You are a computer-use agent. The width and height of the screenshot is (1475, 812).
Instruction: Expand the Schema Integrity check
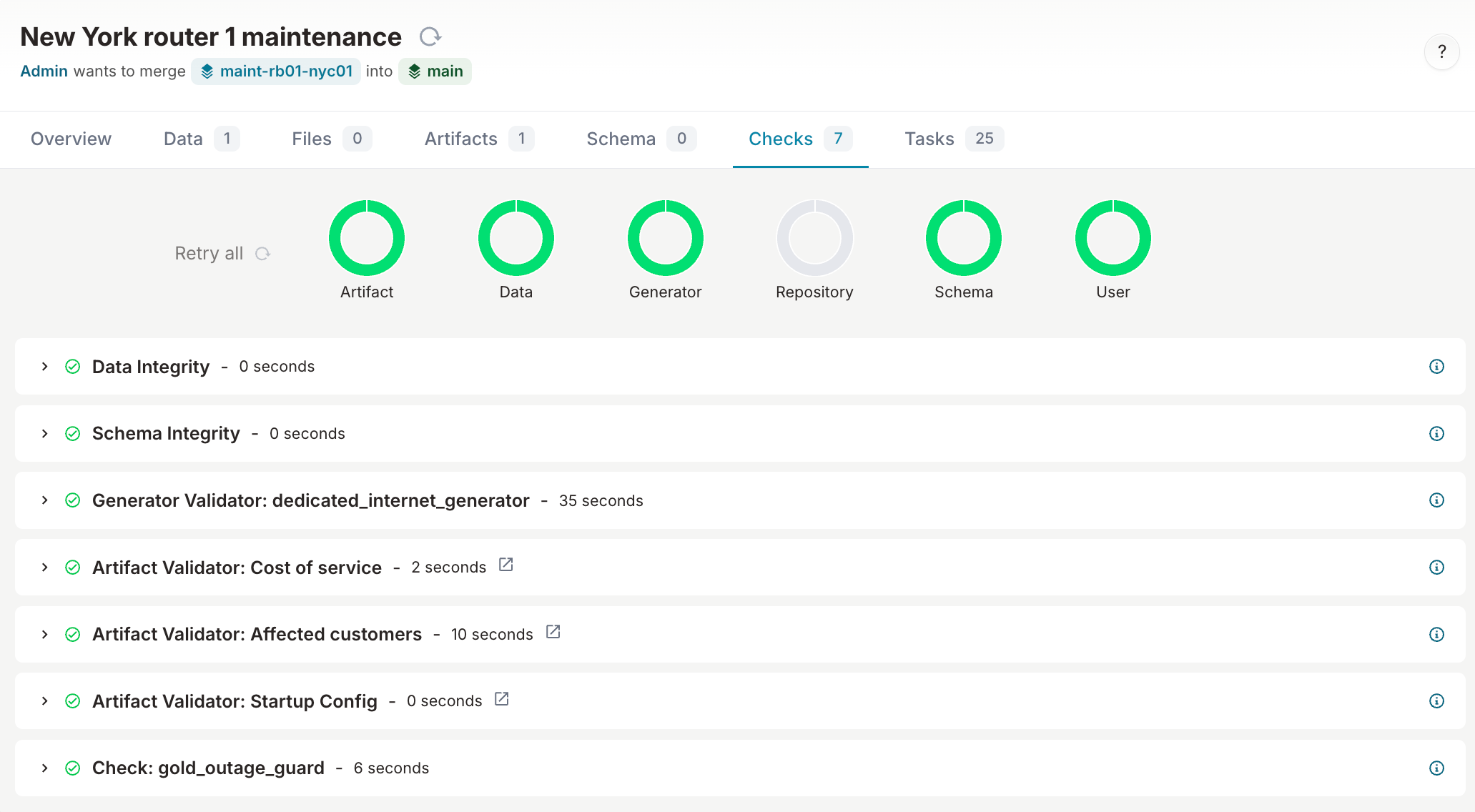[x=45, y=434]
